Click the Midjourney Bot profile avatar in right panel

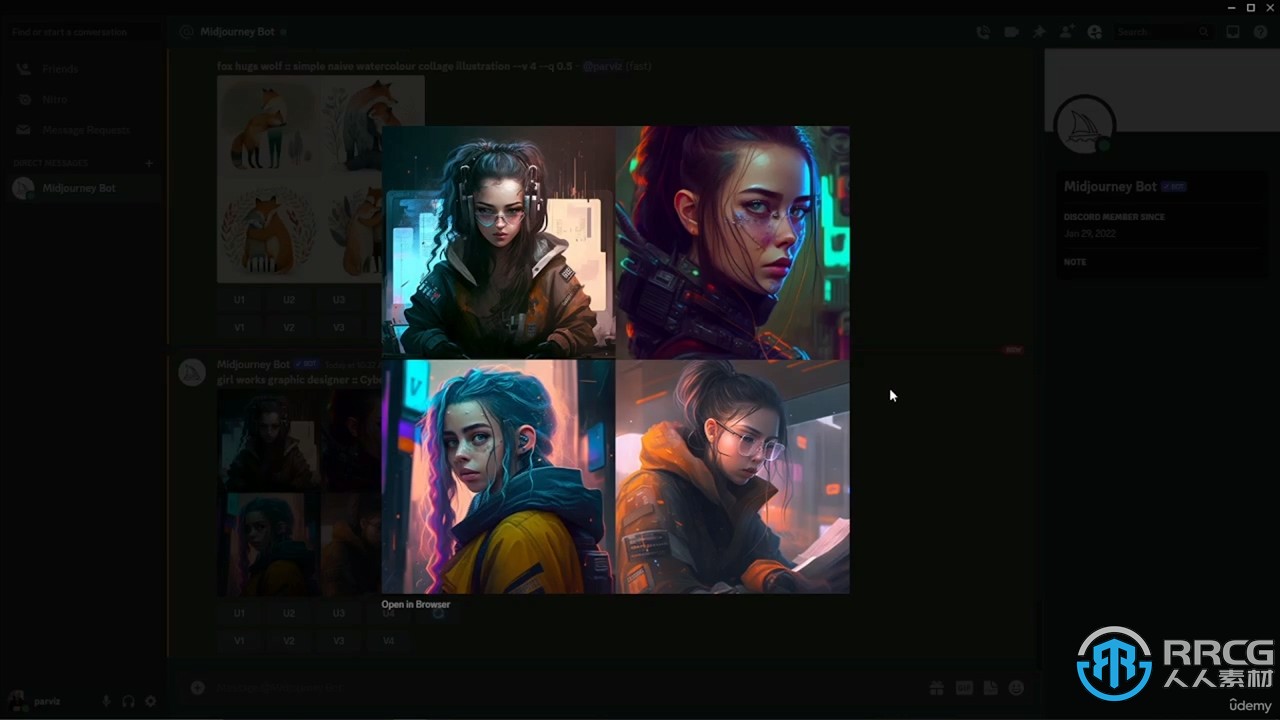(1085, 127)
